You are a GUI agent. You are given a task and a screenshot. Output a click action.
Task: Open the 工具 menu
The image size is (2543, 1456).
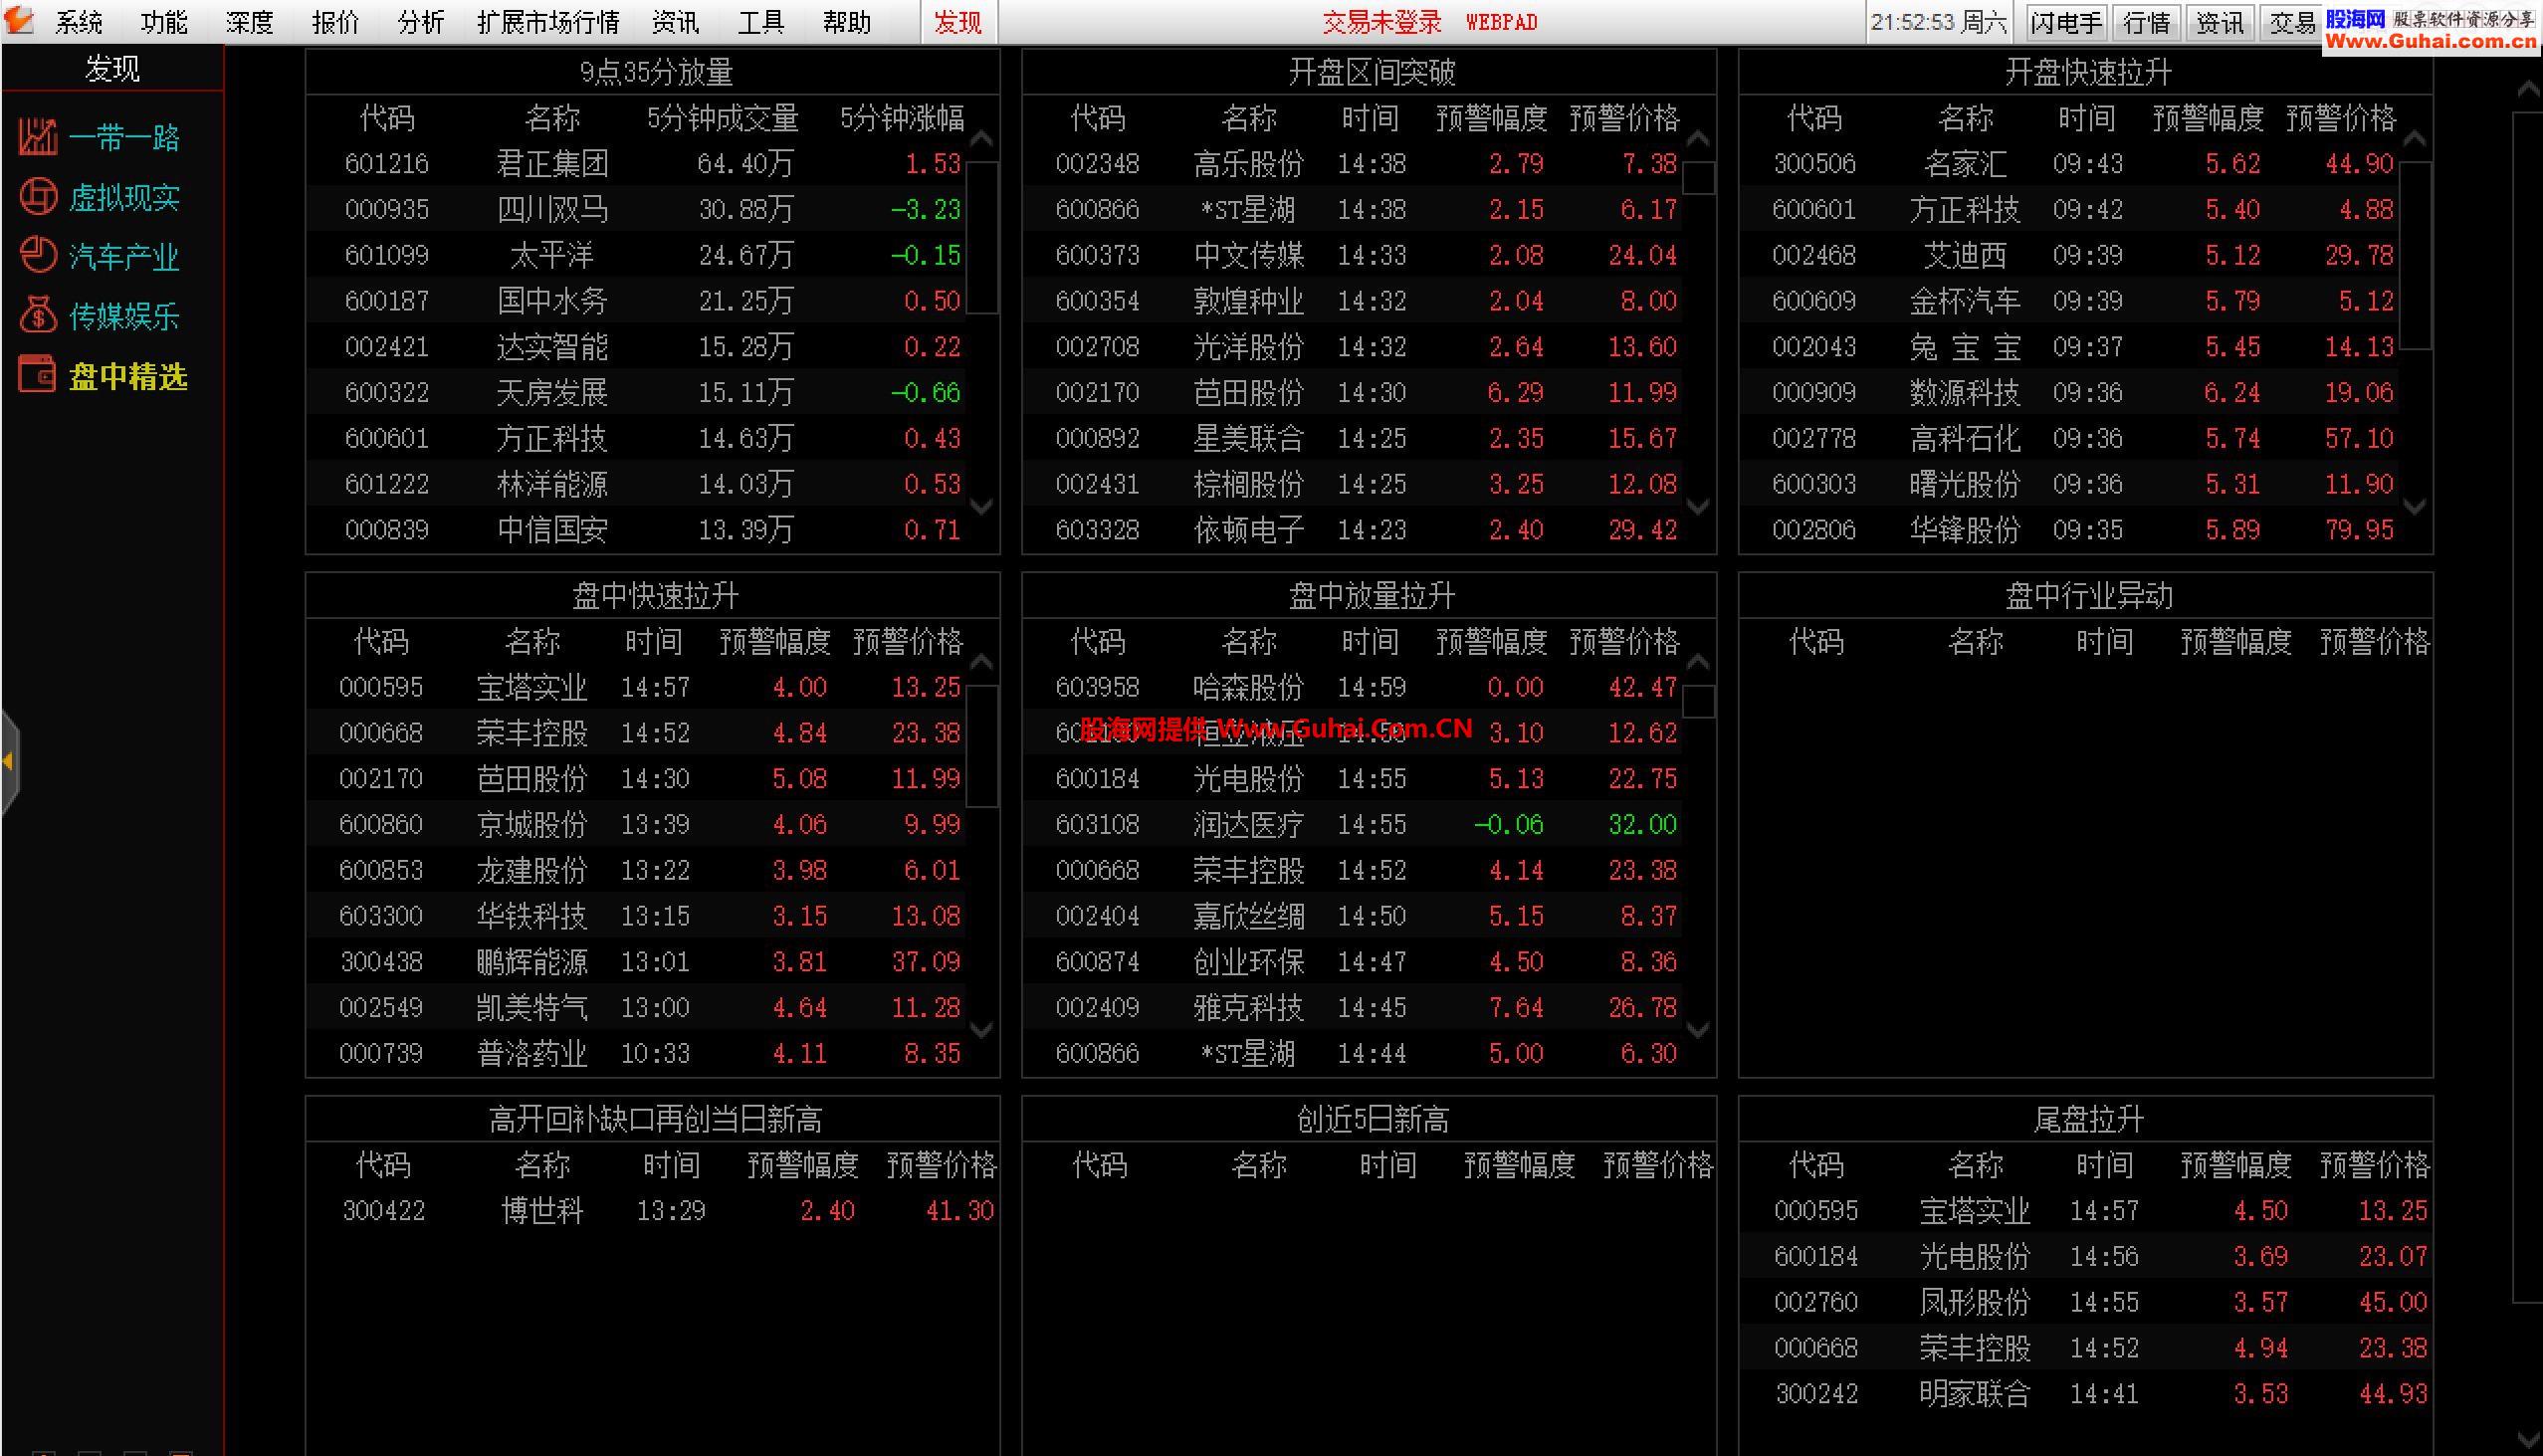pyautogui.click(x=761, y=22)
